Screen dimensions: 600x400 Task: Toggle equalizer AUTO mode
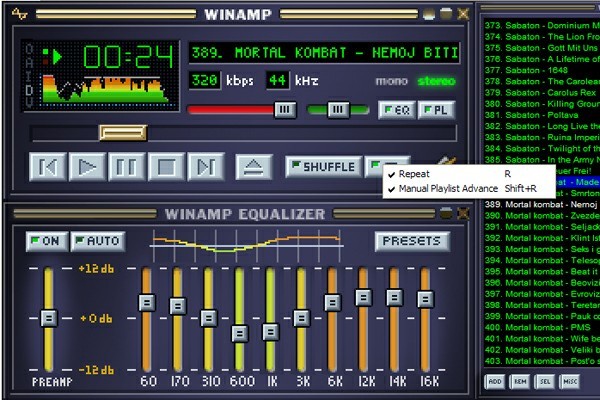pos(98,241)
